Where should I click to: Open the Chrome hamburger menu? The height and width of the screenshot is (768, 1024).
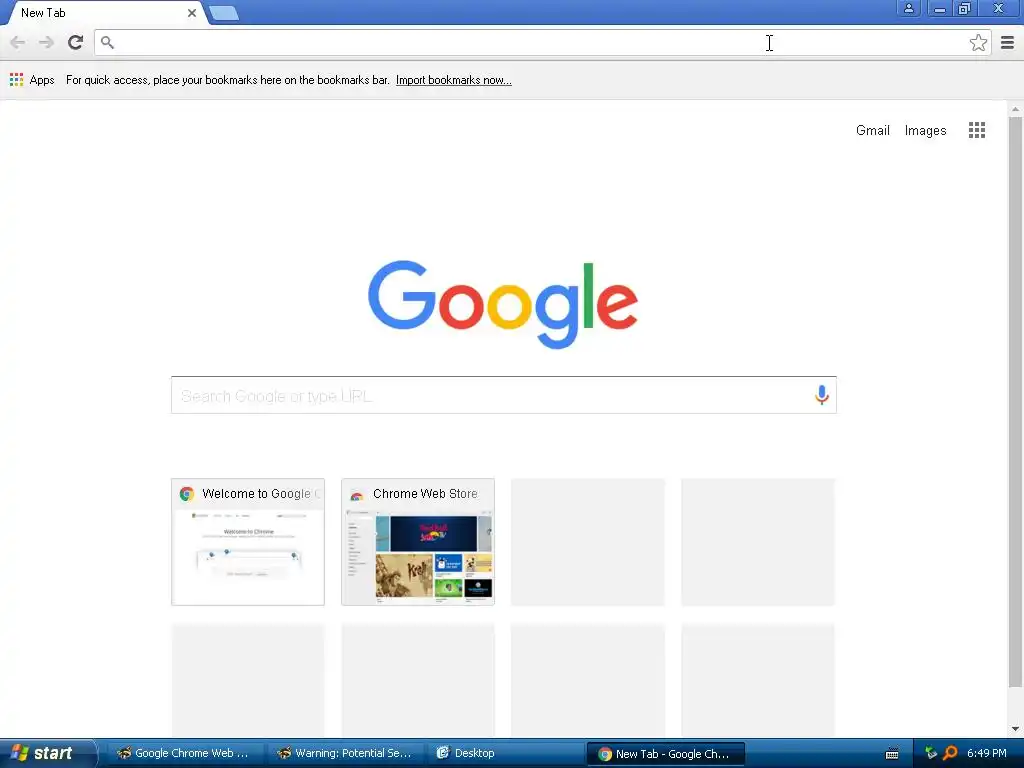tap(1007, 43)
